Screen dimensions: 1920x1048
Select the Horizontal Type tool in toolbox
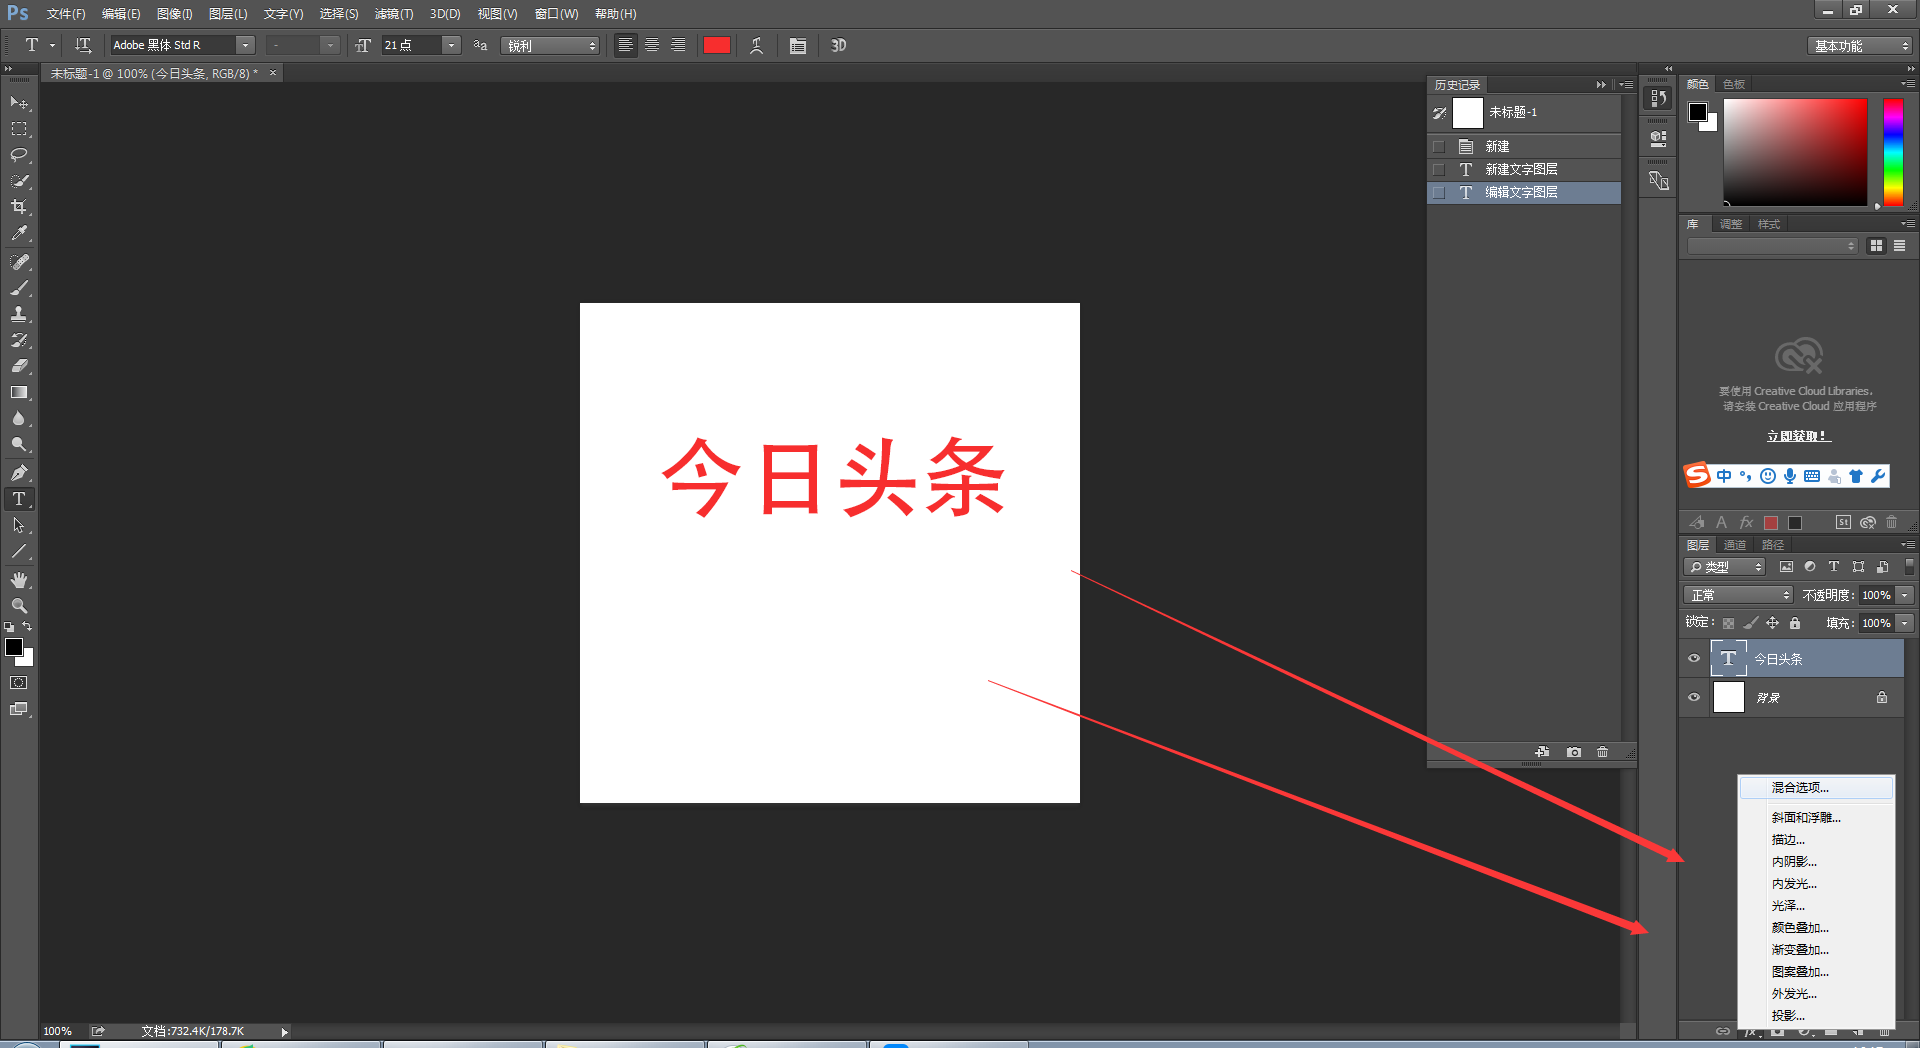tap(19, 499)
